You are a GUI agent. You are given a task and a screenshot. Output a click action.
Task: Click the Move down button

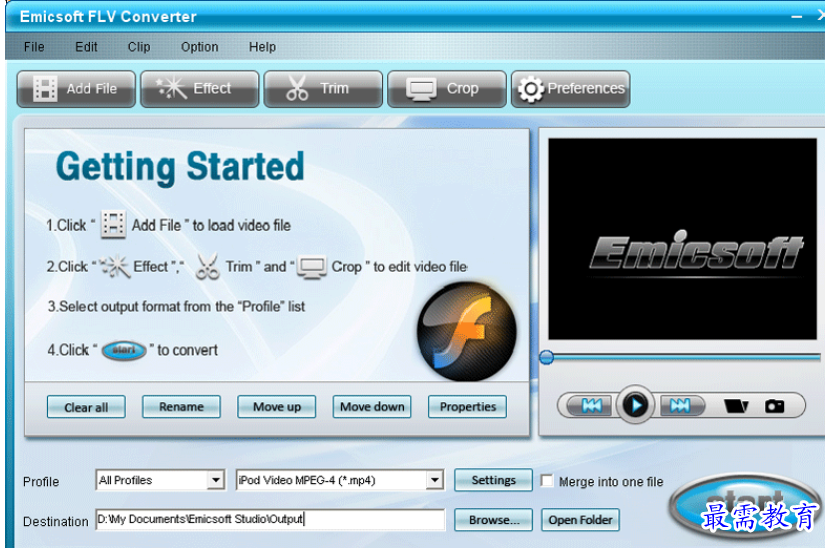click(372, 407)
